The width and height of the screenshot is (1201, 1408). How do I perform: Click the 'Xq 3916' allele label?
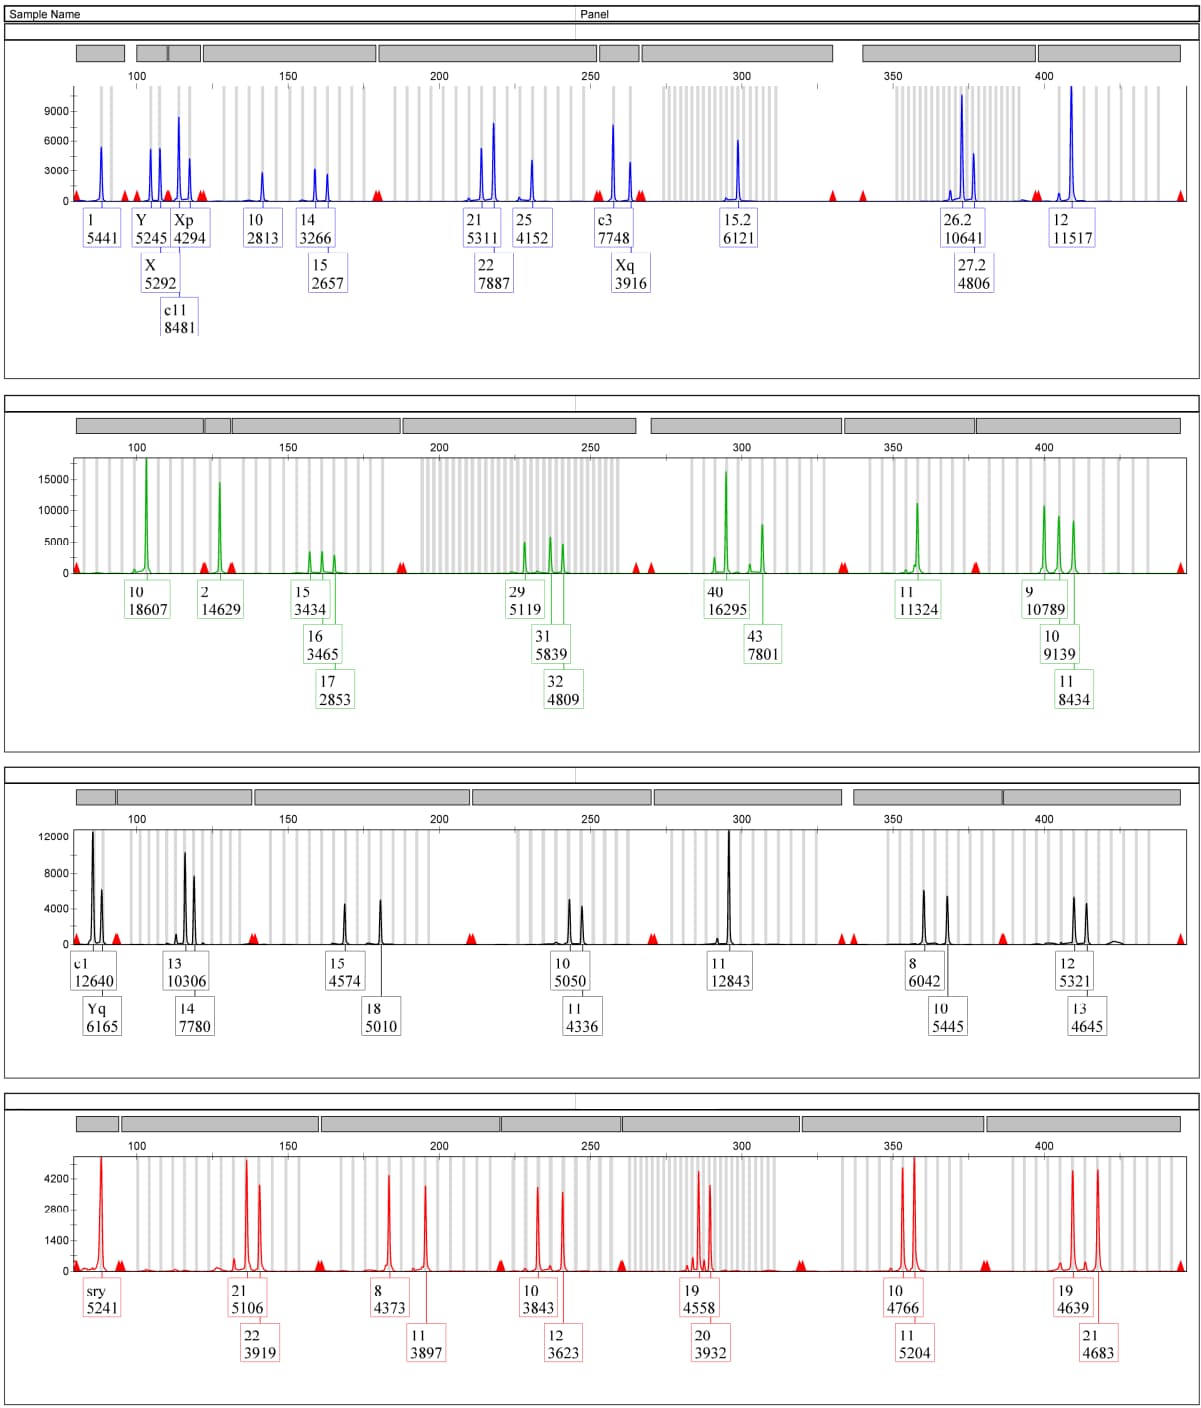point(631,273)
